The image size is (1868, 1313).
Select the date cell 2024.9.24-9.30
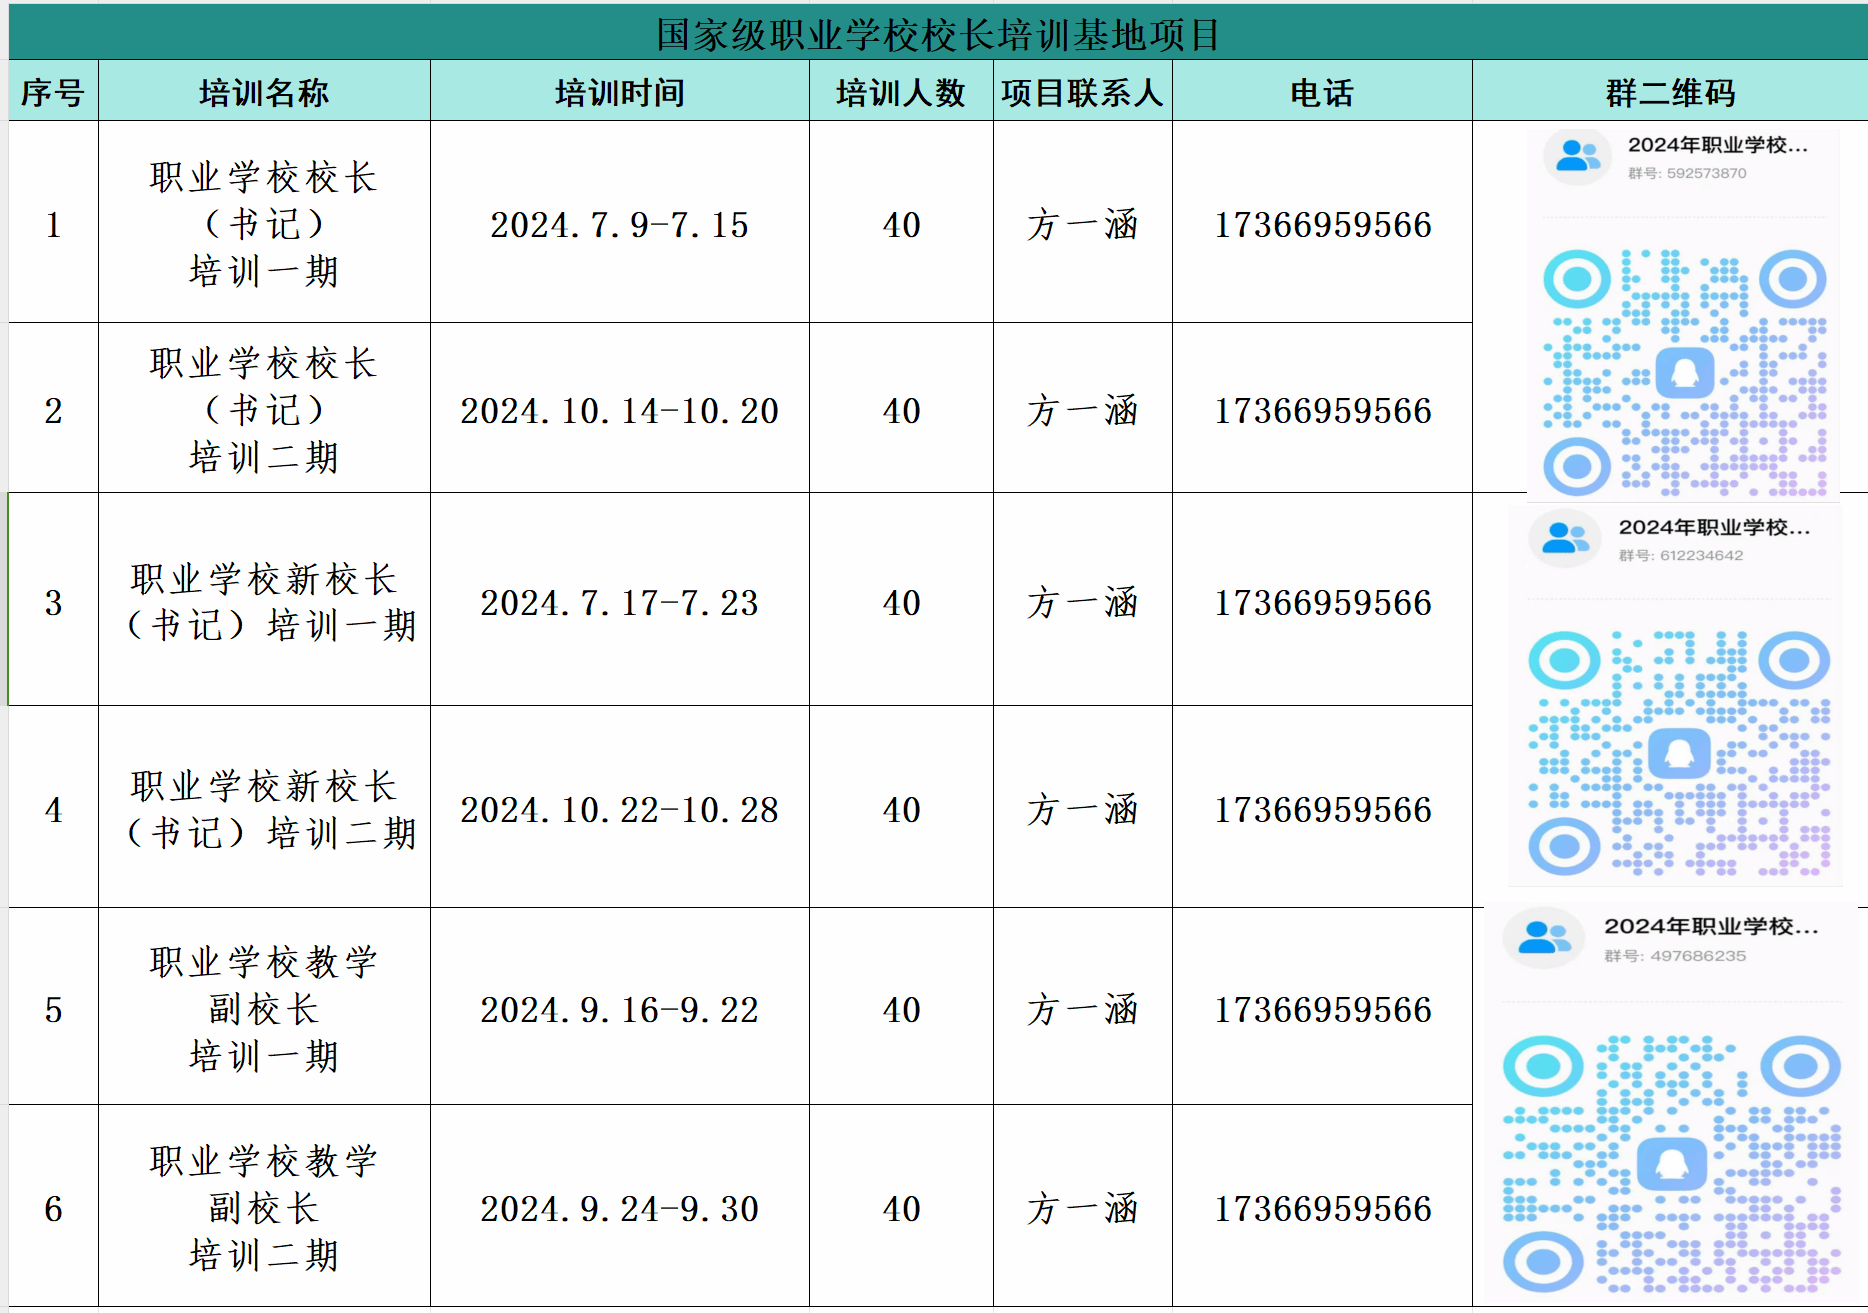[x=620, y=1208]
